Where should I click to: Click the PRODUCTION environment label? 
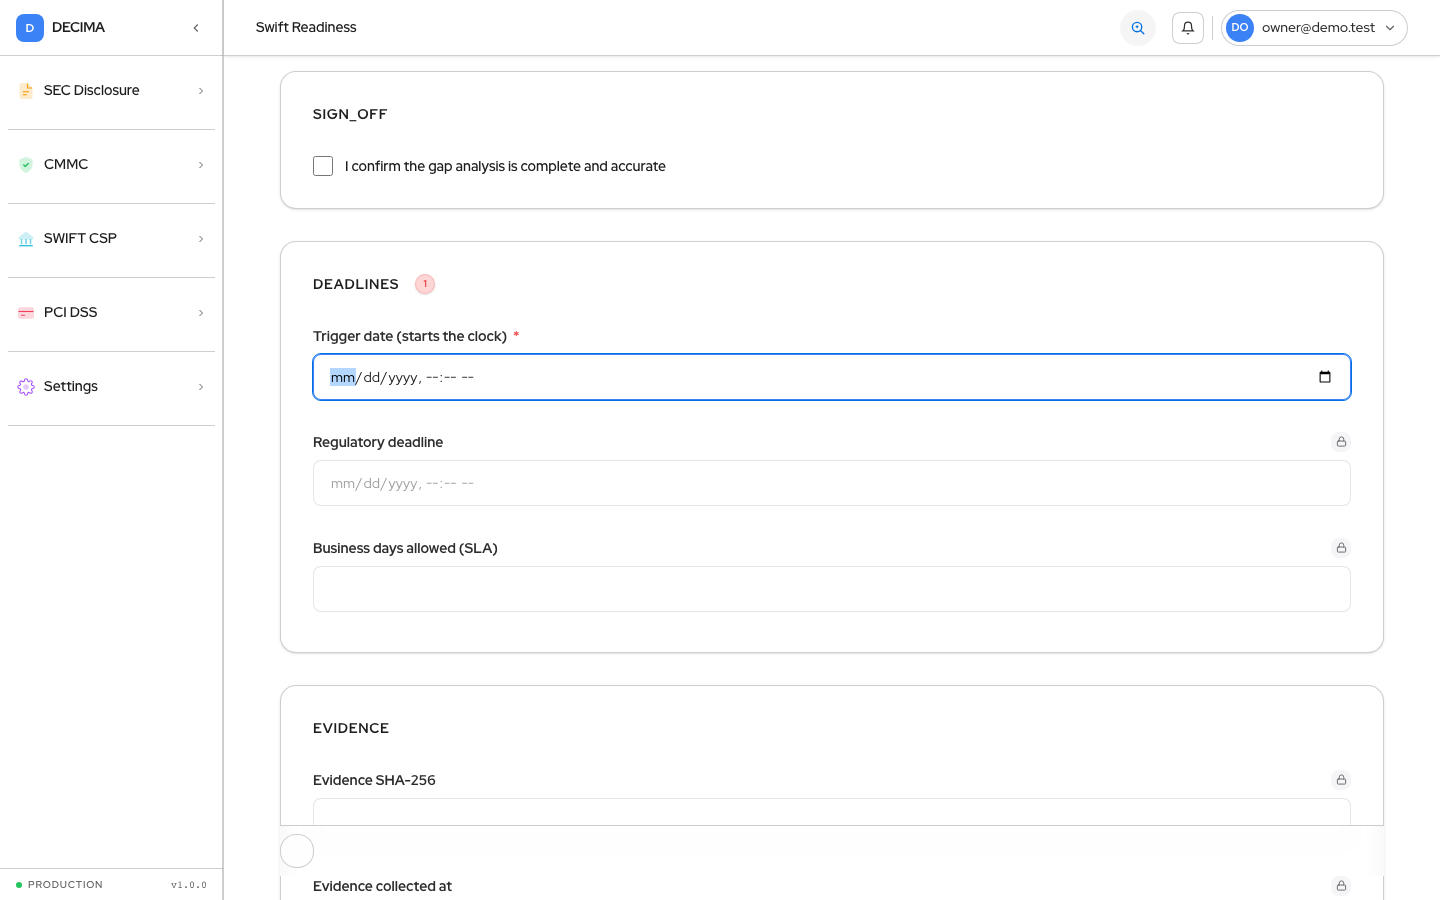65,885
